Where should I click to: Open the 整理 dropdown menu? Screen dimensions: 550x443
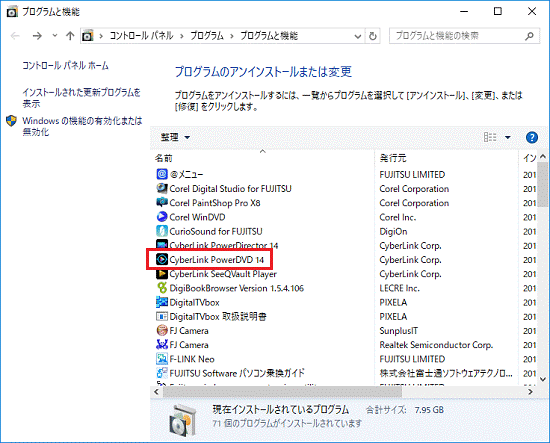click(175, 137)
